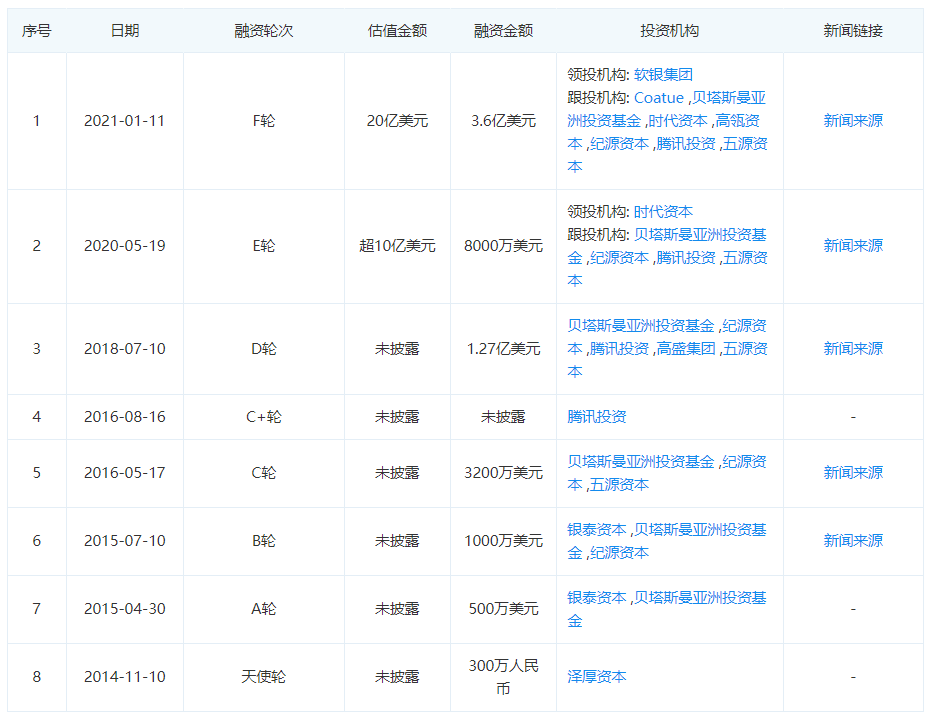932x721 pixels.
Task: Open 纪源资本 link in the E轮 row
Action: (619, 258)
